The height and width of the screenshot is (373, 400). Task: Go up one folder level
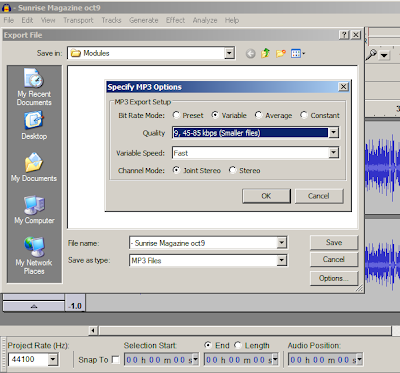[x=265, y=53]
